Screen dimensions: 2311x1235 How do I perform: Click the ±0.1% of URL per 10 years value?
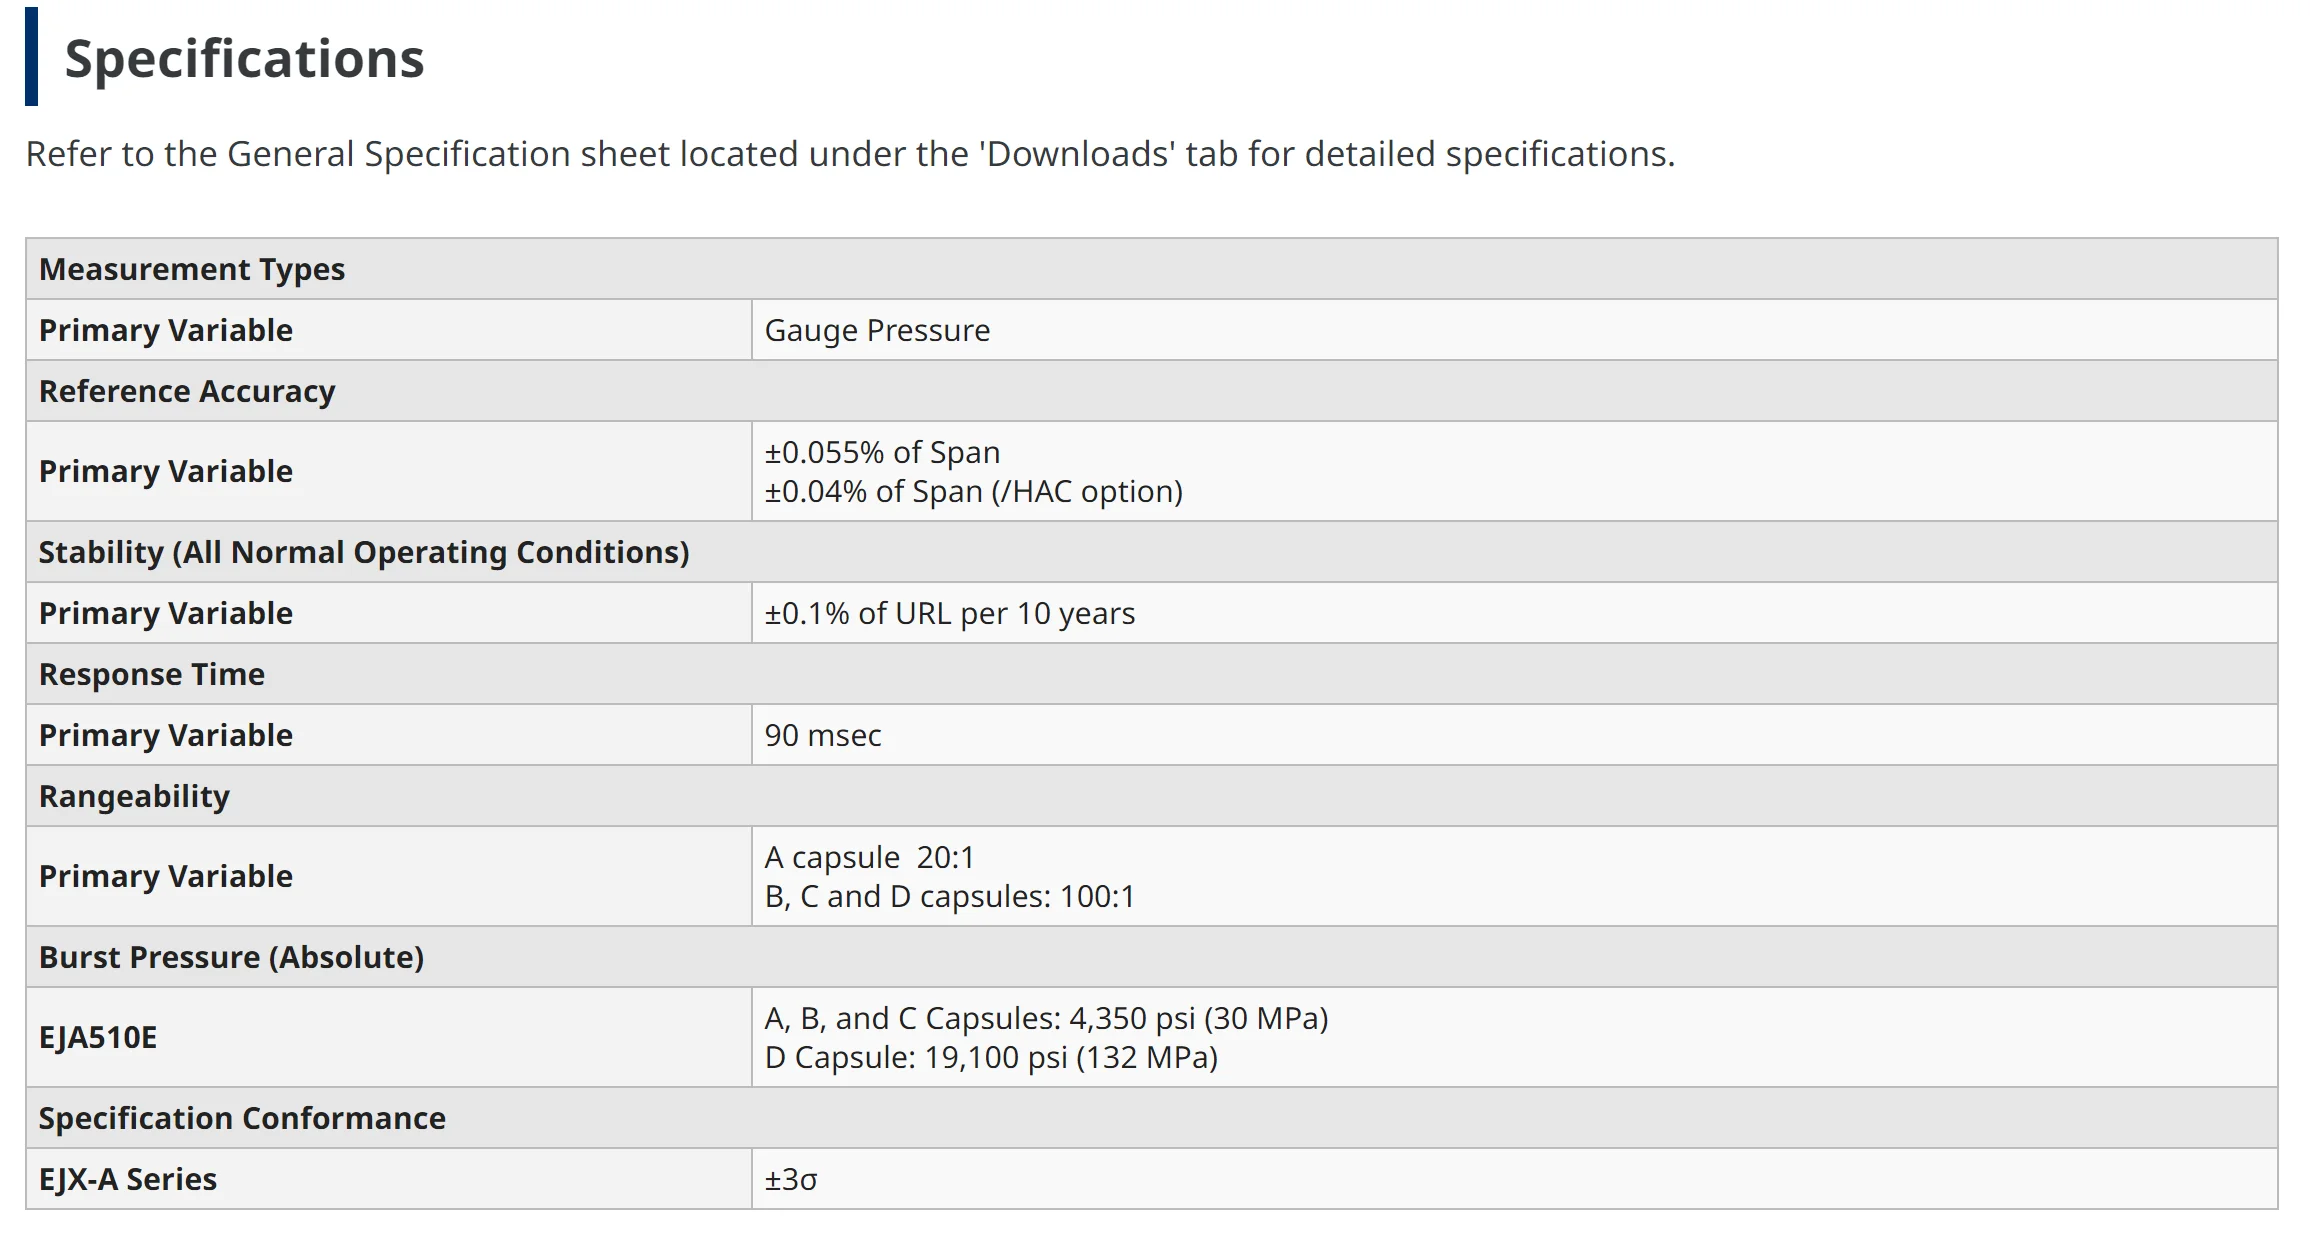pos(949,613)
